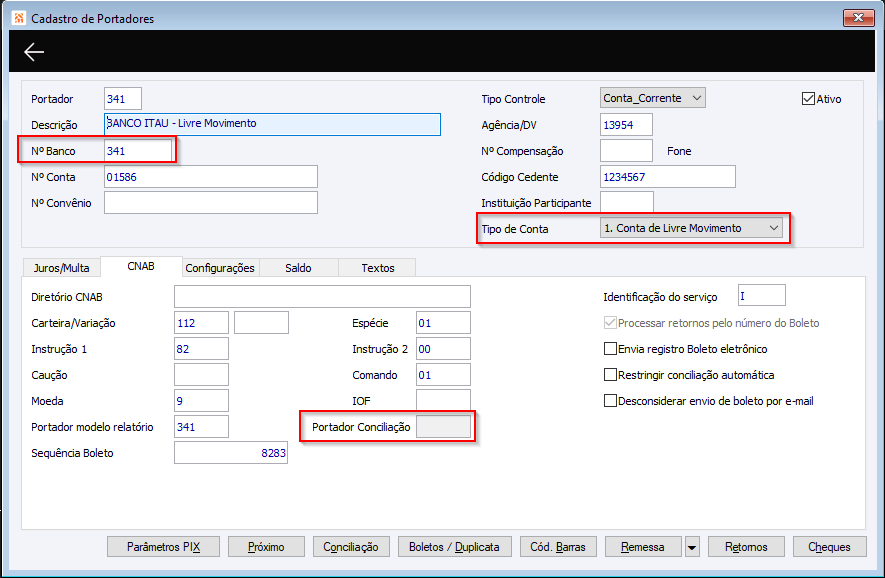This screenshot has height=578, width=885.
Task: Check Desconsiderar envio de boleto por e-mail
Action: (610, 401)
